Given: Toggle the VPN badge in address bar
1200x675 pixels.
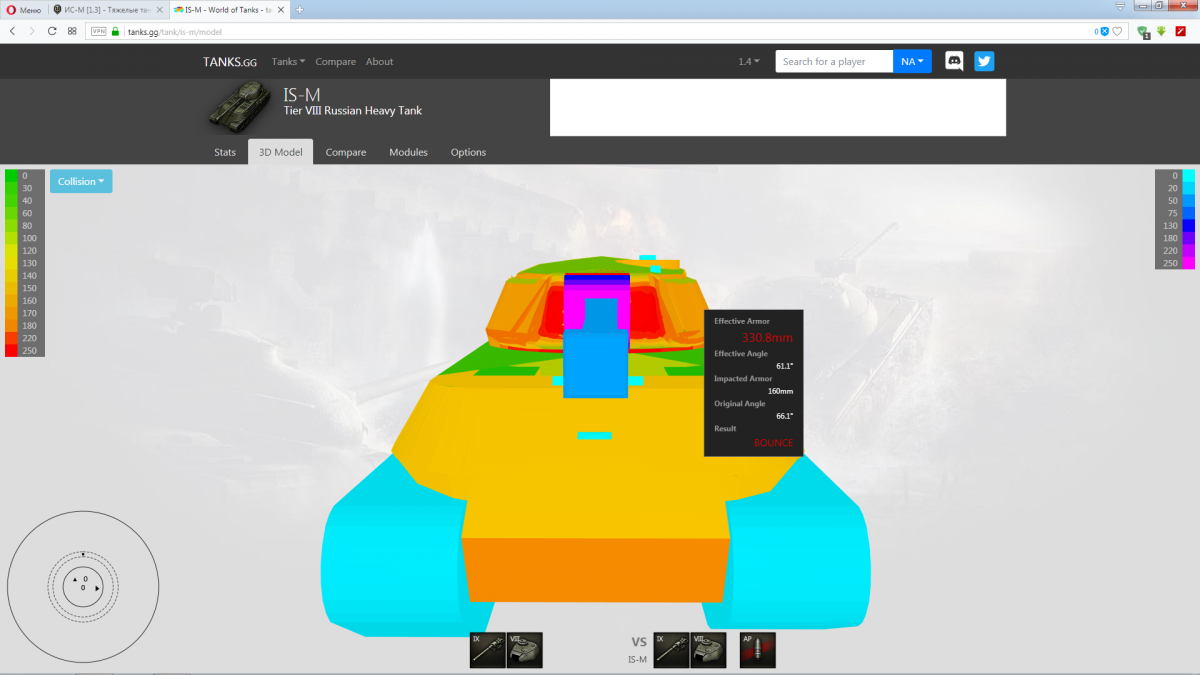Looking at the screenshot, I should click(x=98, y=31).
